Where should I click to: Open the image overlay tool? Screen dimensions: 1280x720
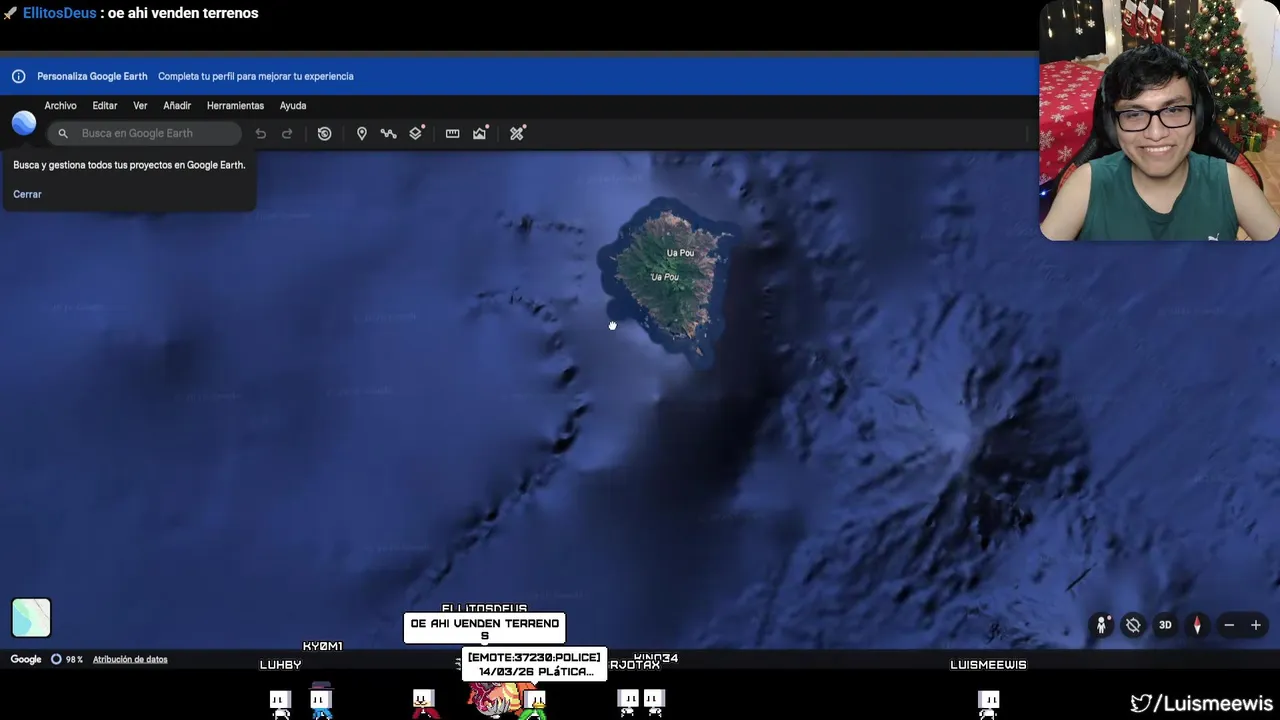point(481,133)
